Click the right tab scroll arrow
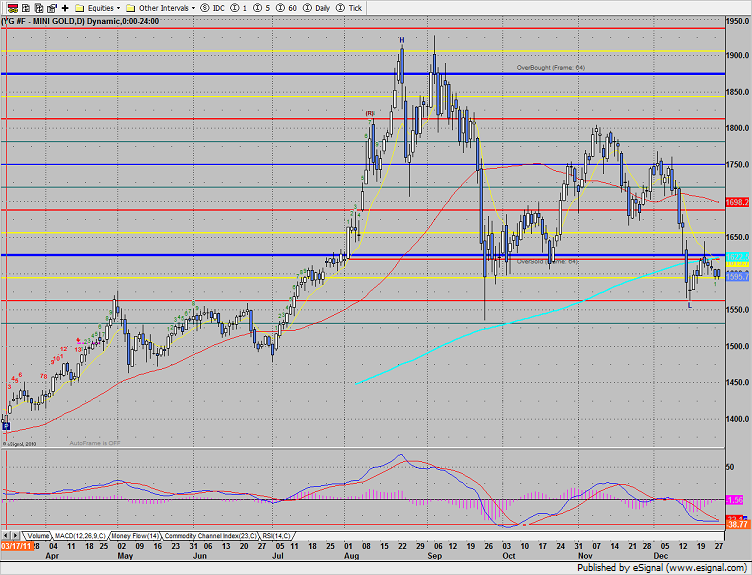Screen dimensions: 752x575 [x=15, y=536]
